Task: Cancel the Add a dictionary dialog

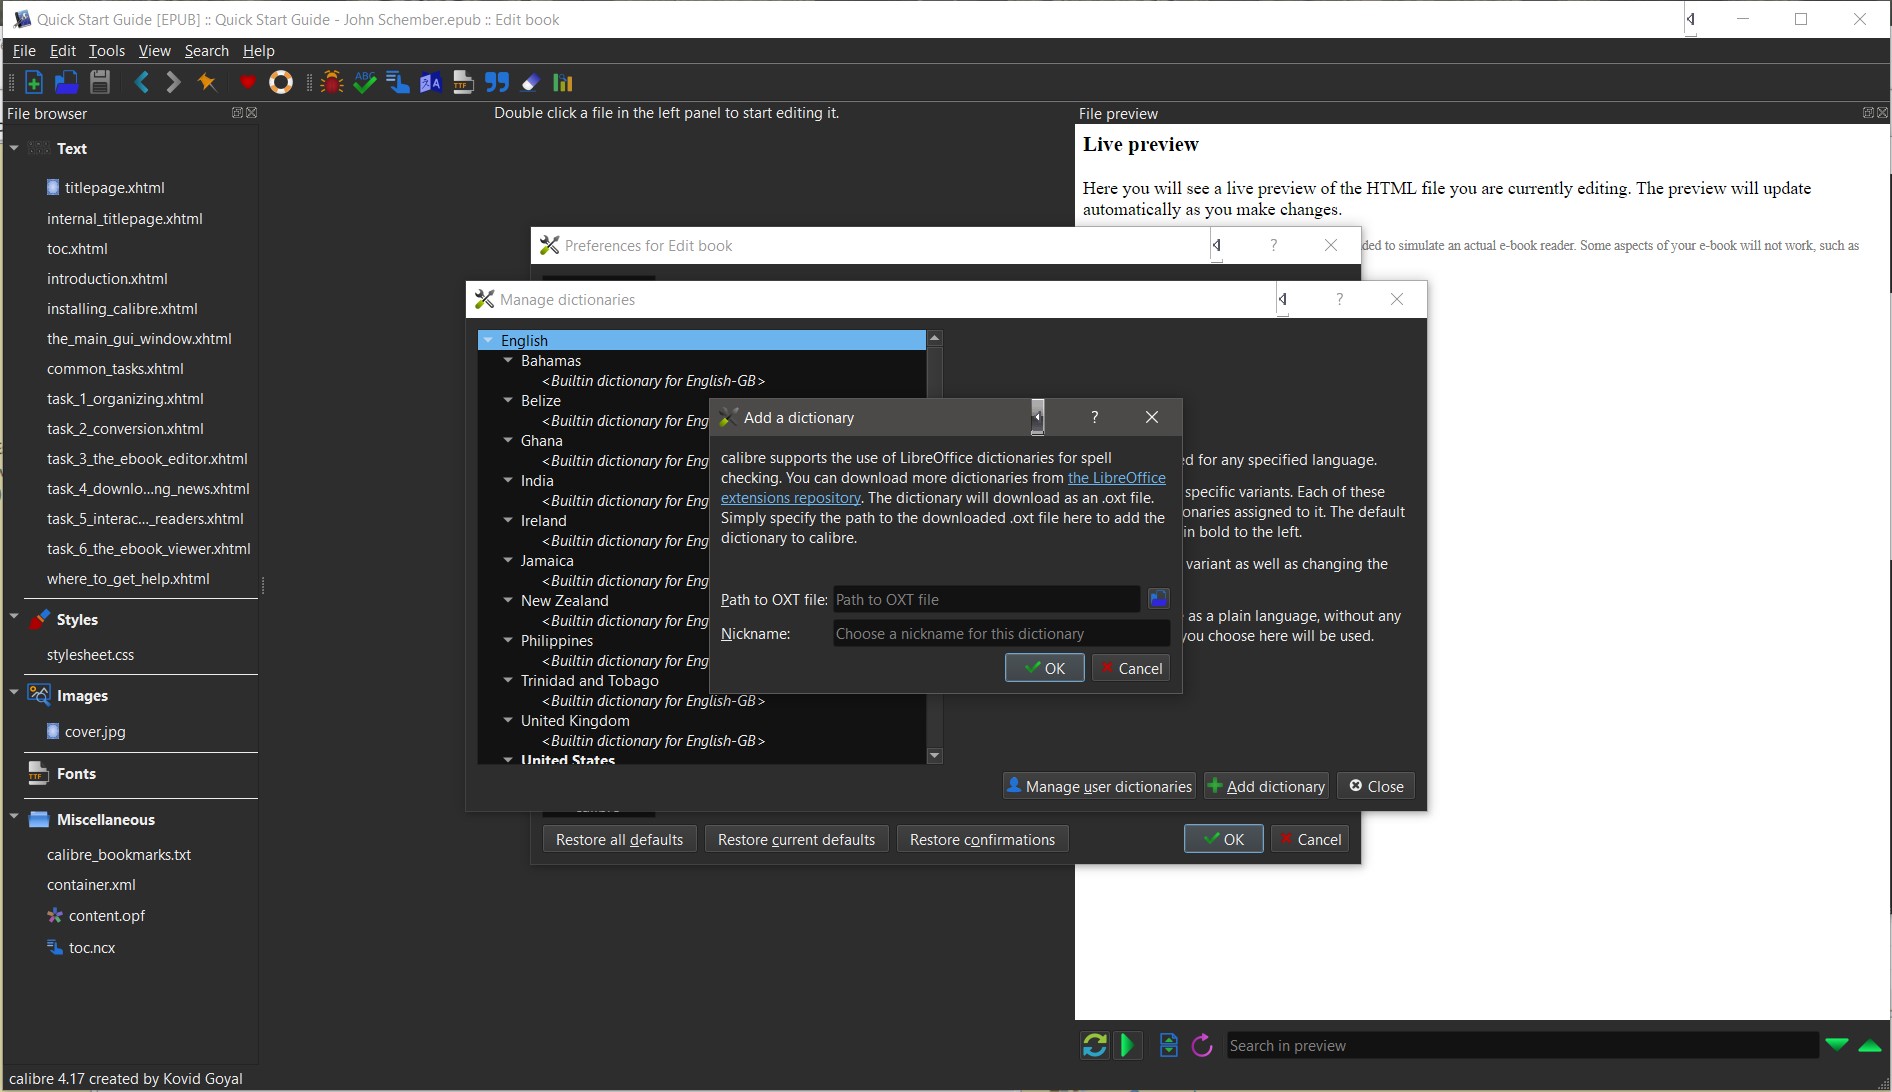Action: coord(1131,668)
